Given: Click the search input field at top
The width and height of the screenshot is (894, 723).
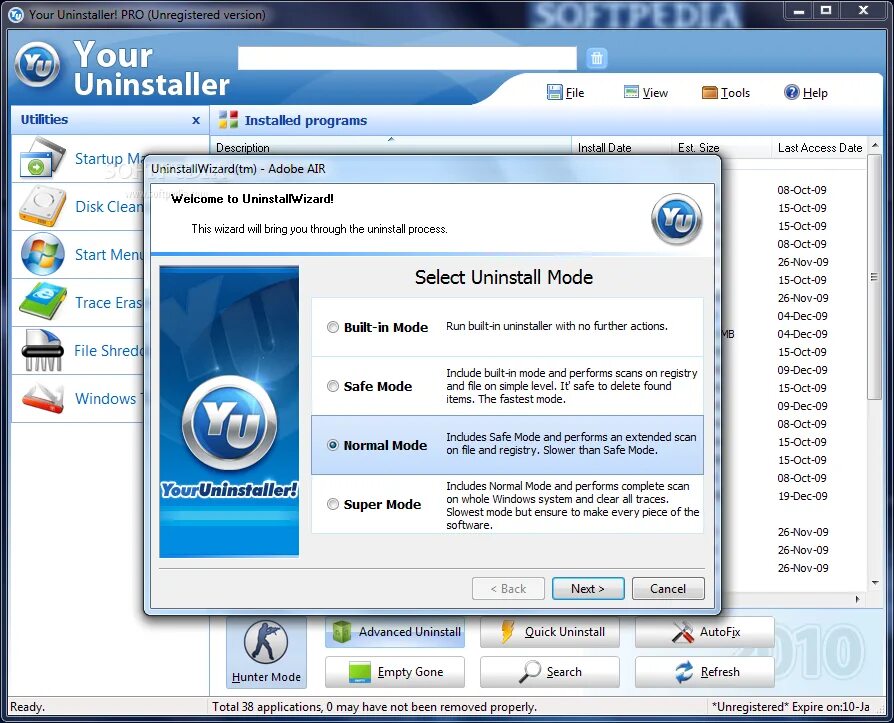Looking at the screenshot, I should coord(407,58).
